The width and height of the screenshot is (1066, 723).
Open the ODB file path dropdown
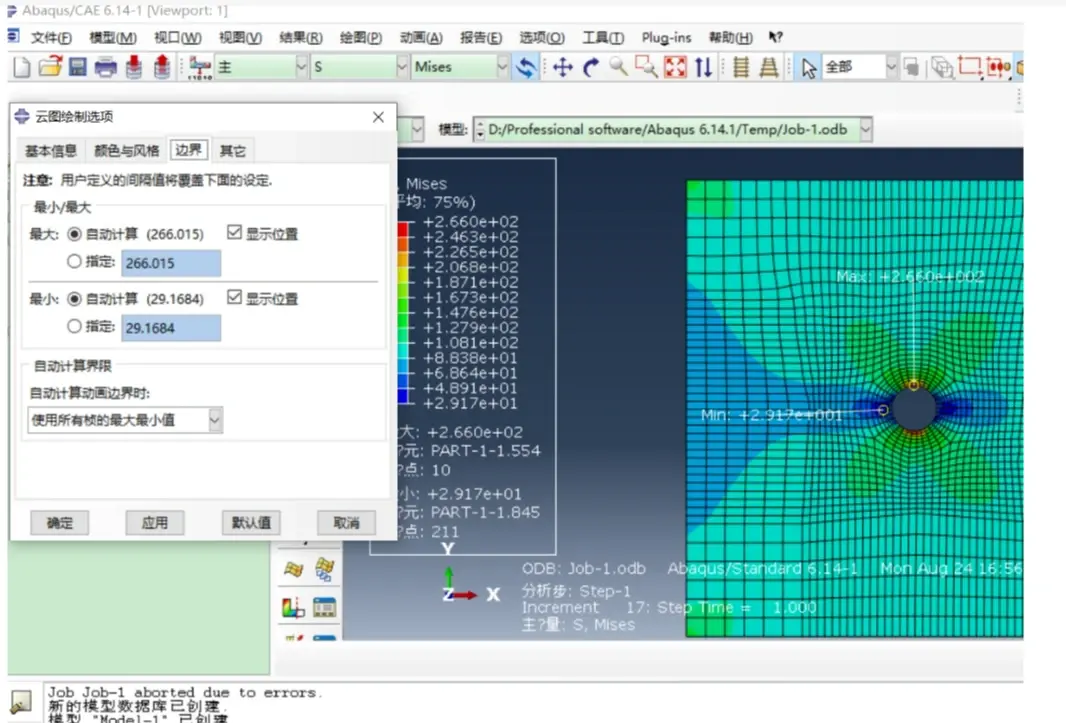click(x=865, y=129)
